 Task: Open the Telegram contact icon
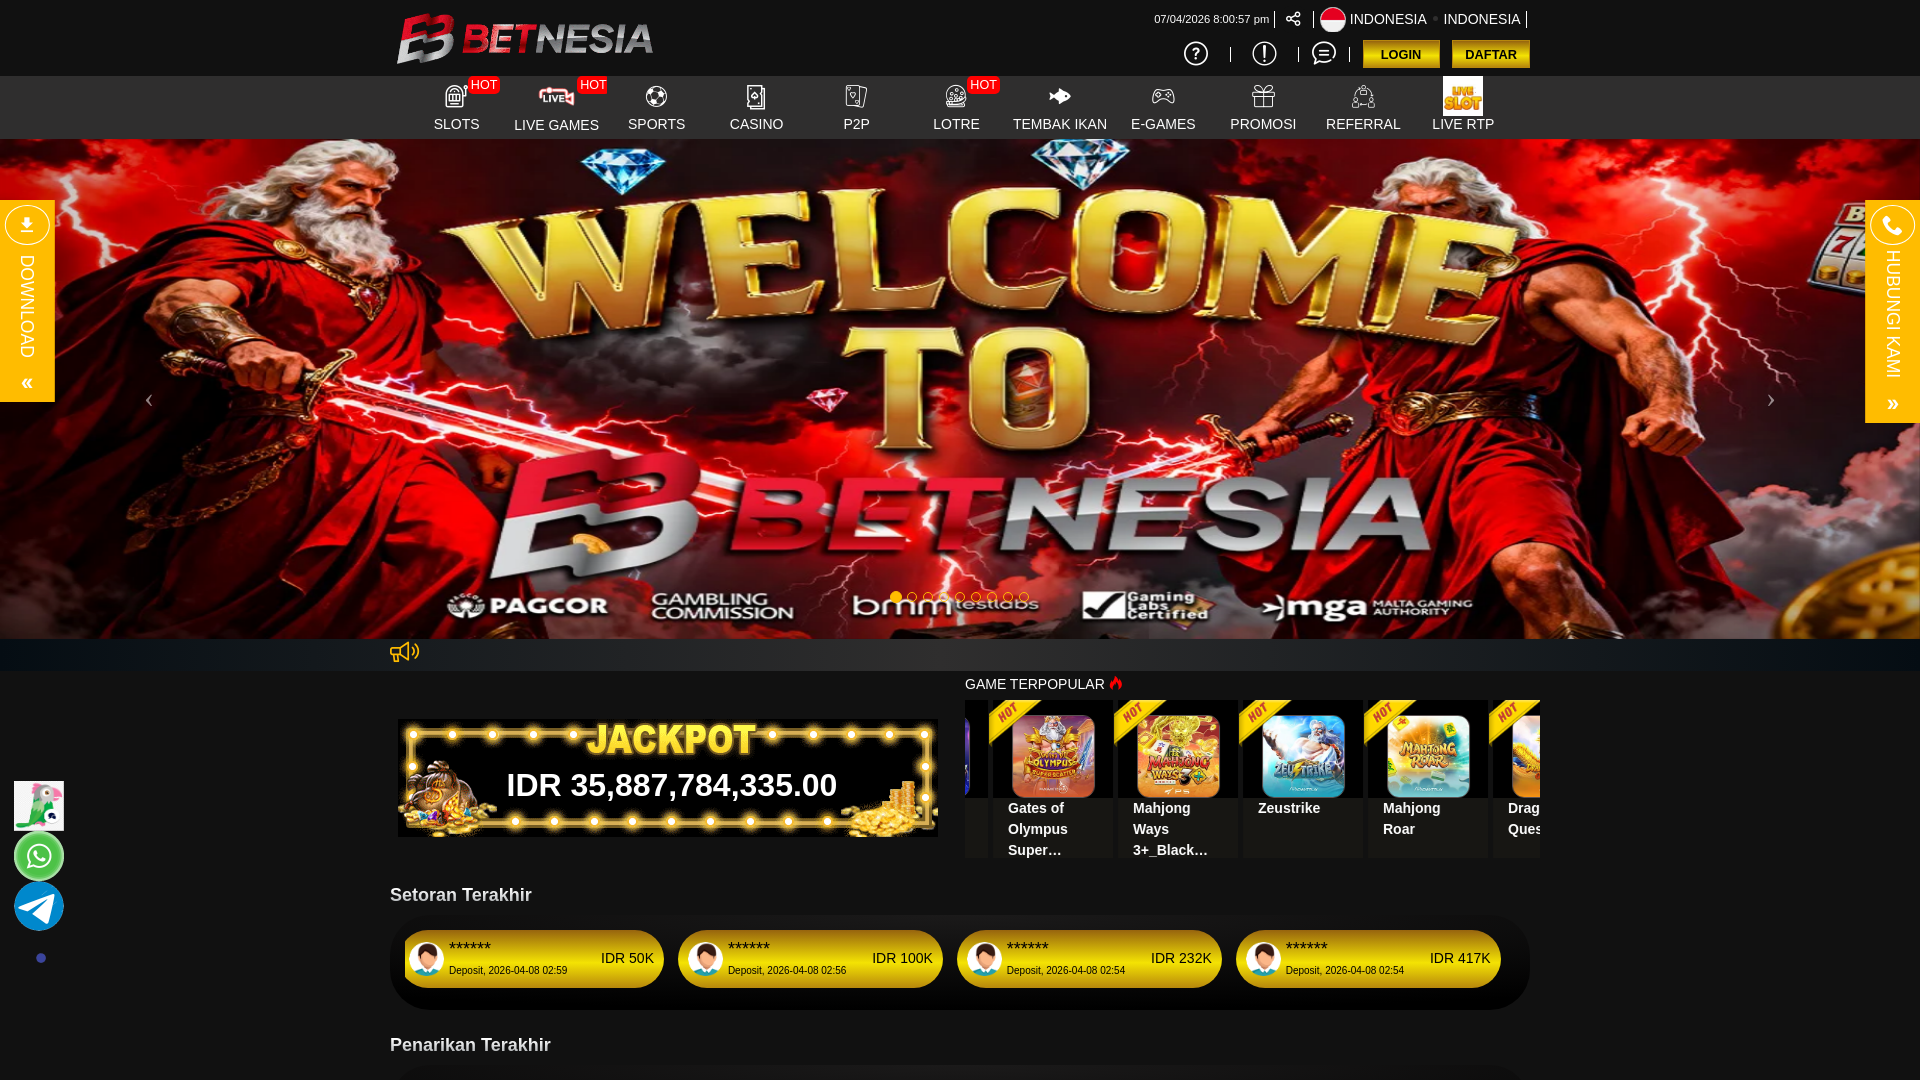pyautogui.click(x=39, y=906)
